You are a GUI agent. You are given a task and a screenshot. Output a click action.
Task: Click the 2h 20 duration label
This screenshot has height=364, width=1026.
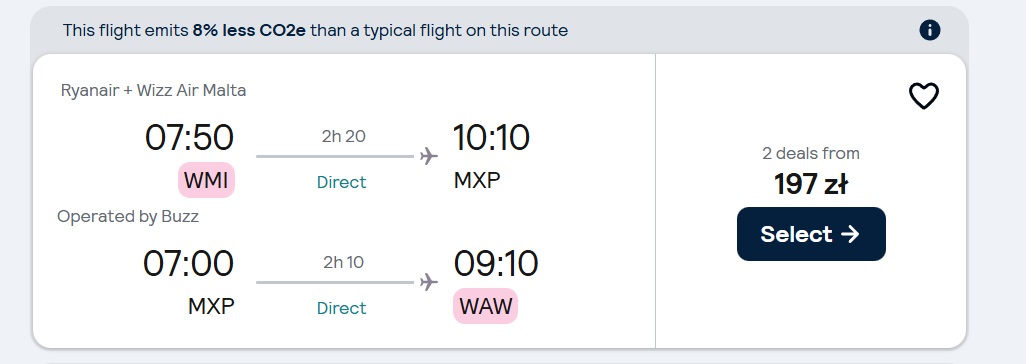click(x=344, y=136)
